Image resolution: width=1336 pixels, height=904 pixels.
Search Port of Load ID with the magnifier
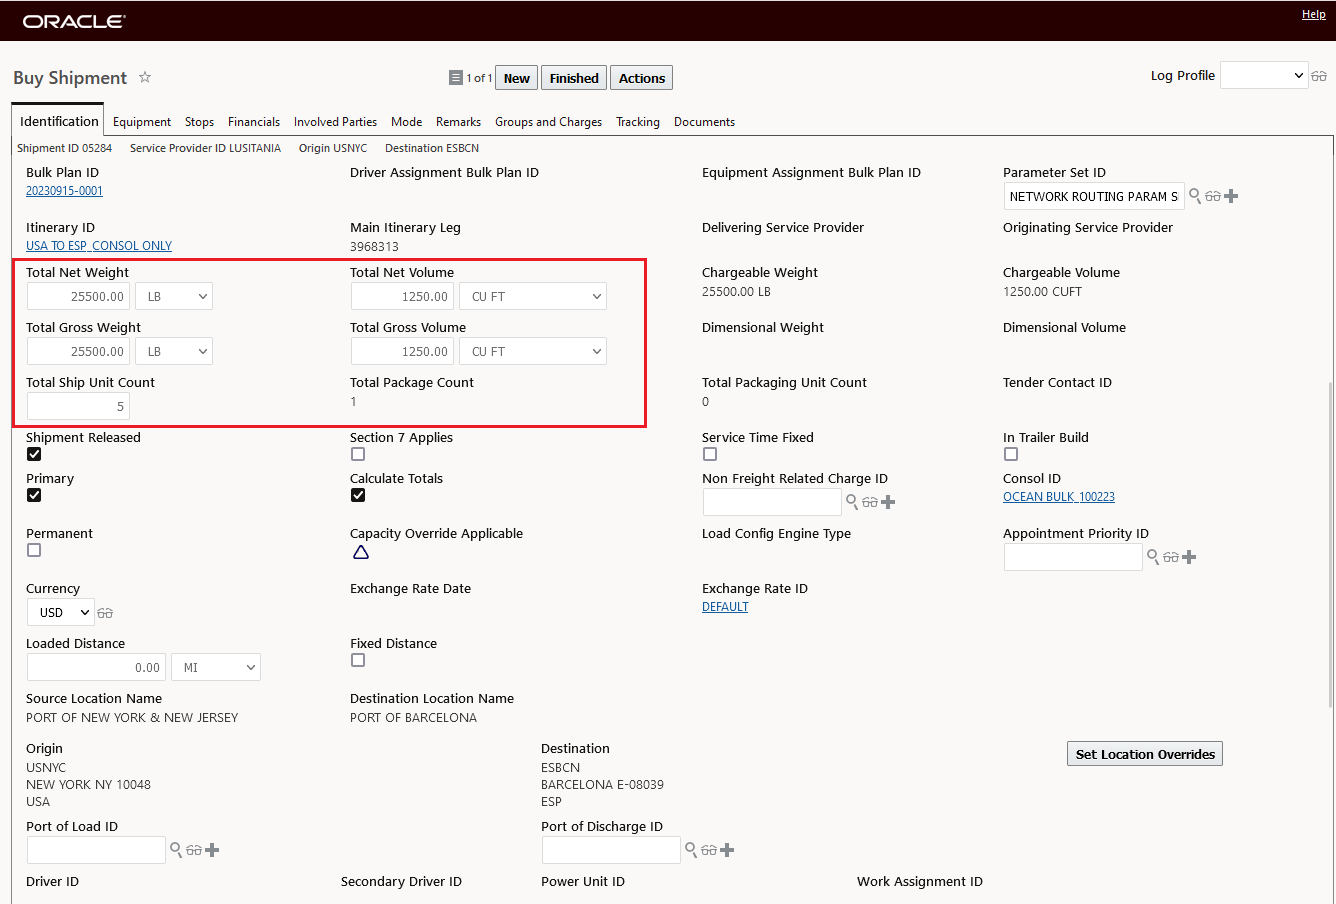[x=176, y=850]
